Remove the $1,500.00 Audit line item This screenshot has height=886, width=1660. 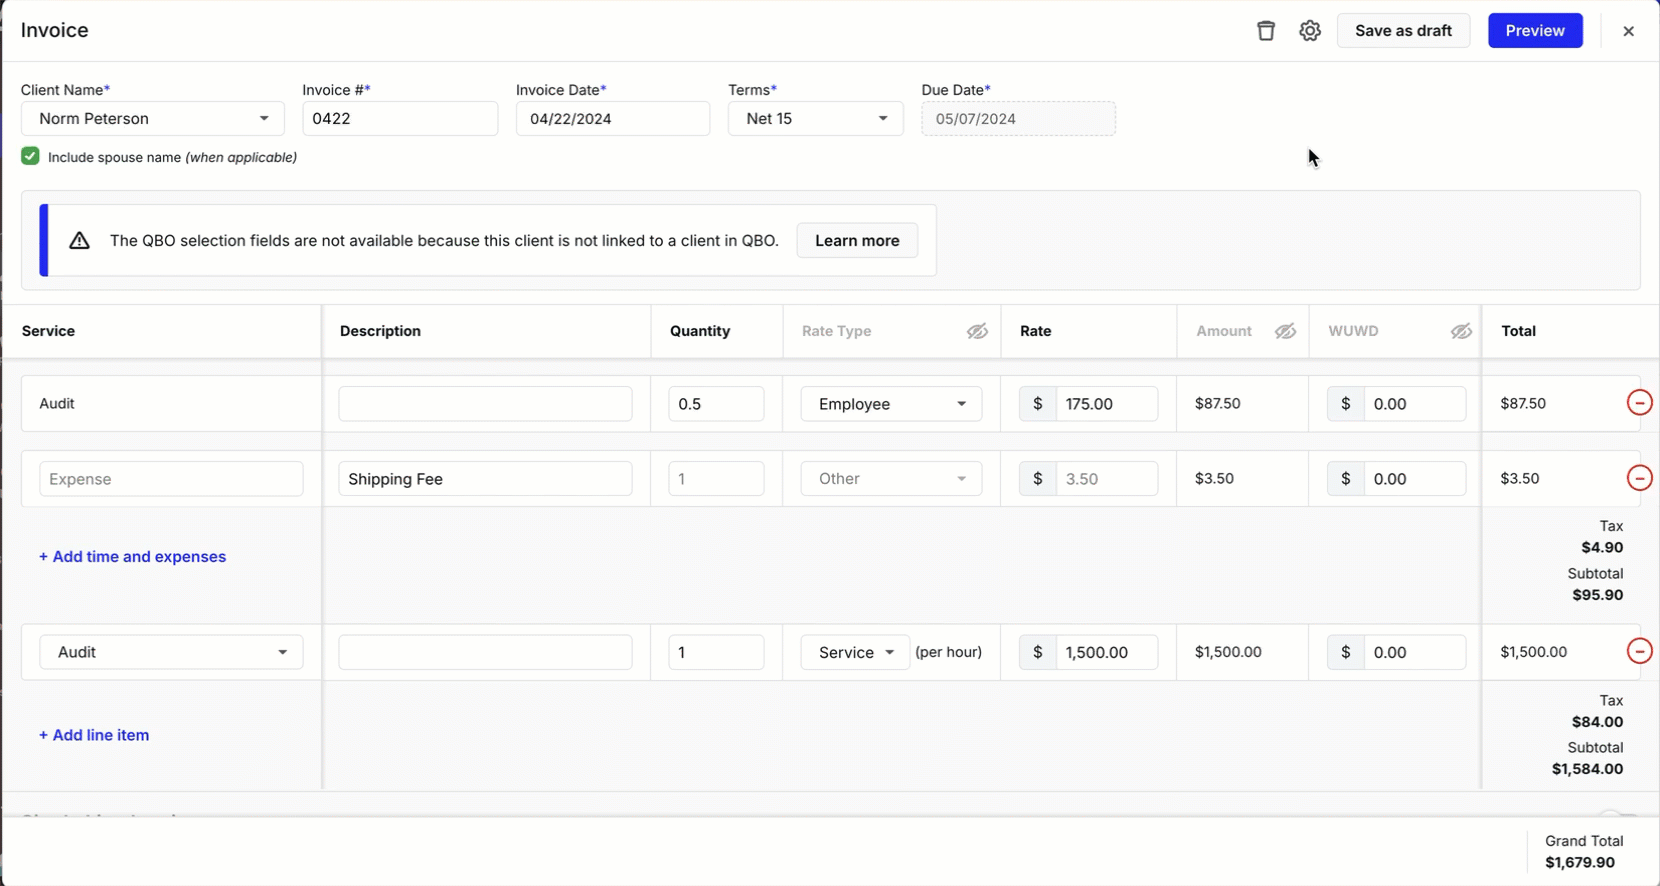1639,651
